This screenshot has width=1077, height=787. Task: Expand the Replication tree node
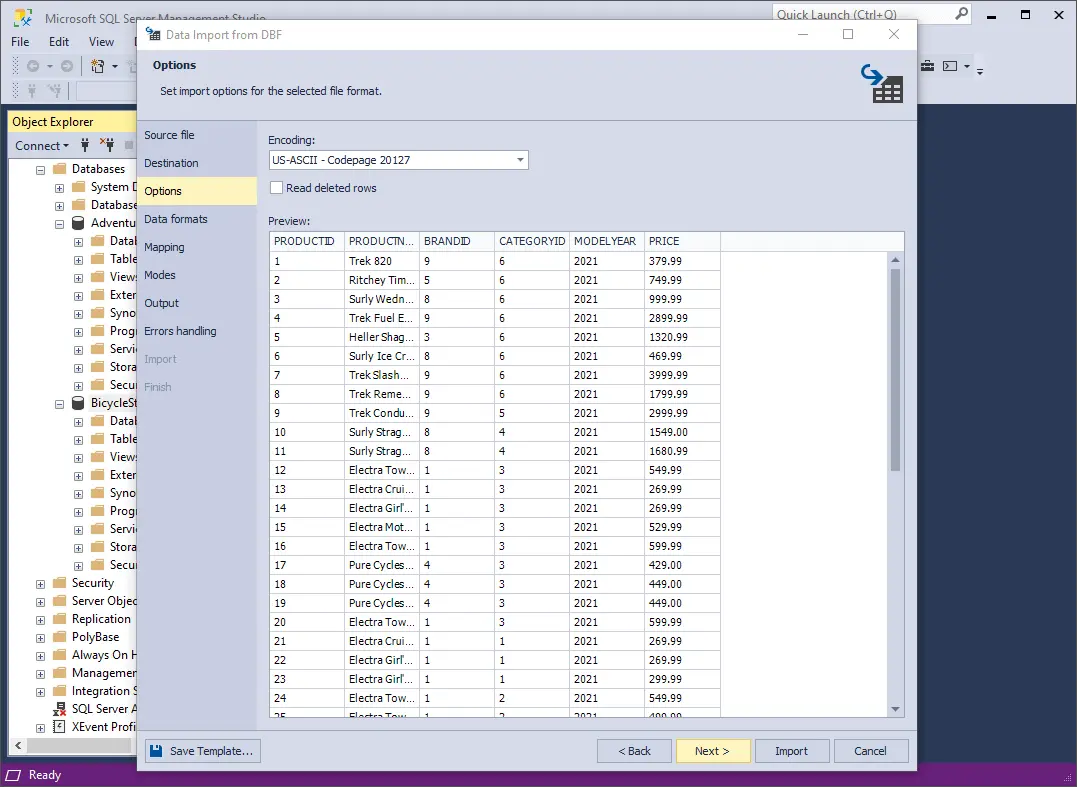coord(41,619)
